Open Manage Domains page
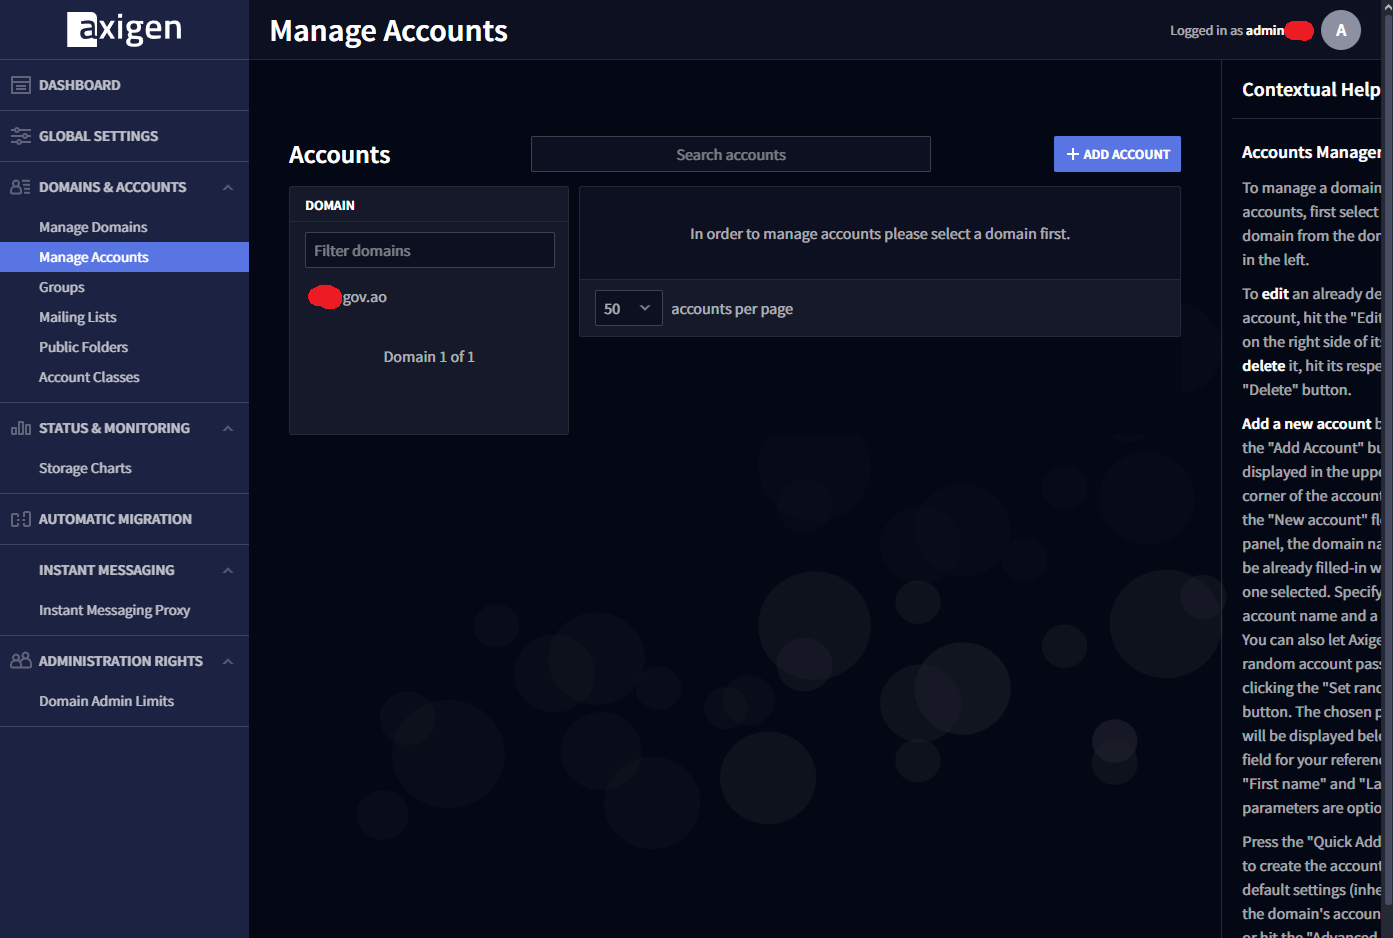 (x=93, y=227)
